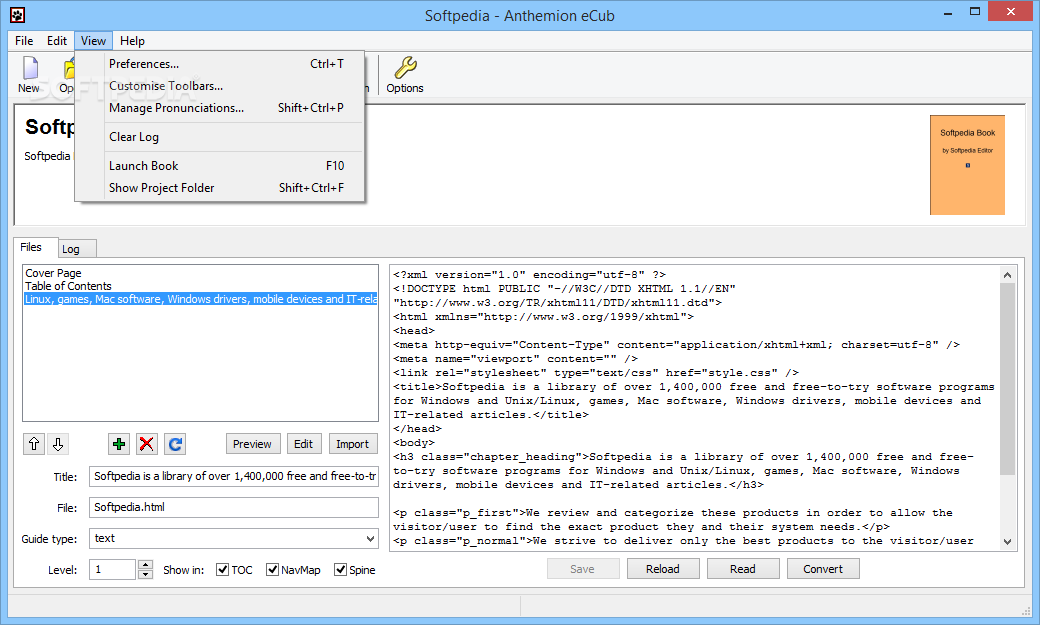Click the eCub app icon in title bar
The height and width of the screenshot is (625, 1040).
click(x=17, y=15)
